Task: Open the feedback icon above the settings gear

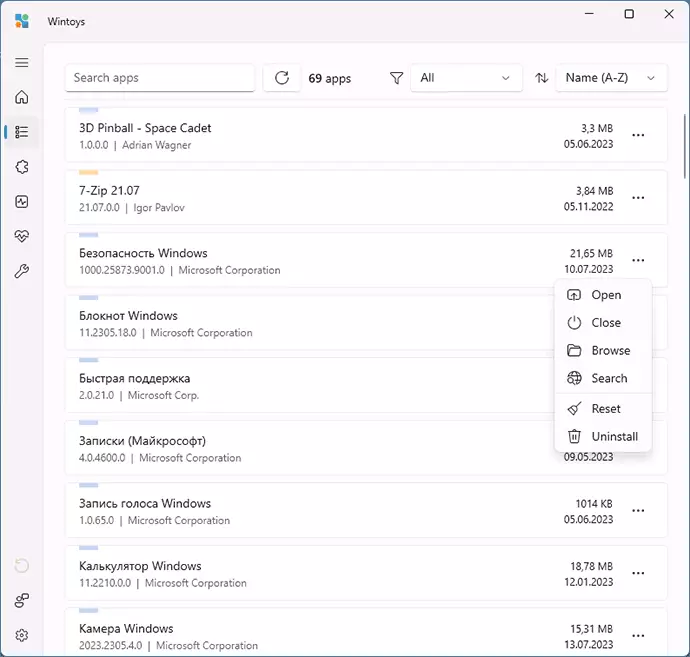Action: [22, 600]
